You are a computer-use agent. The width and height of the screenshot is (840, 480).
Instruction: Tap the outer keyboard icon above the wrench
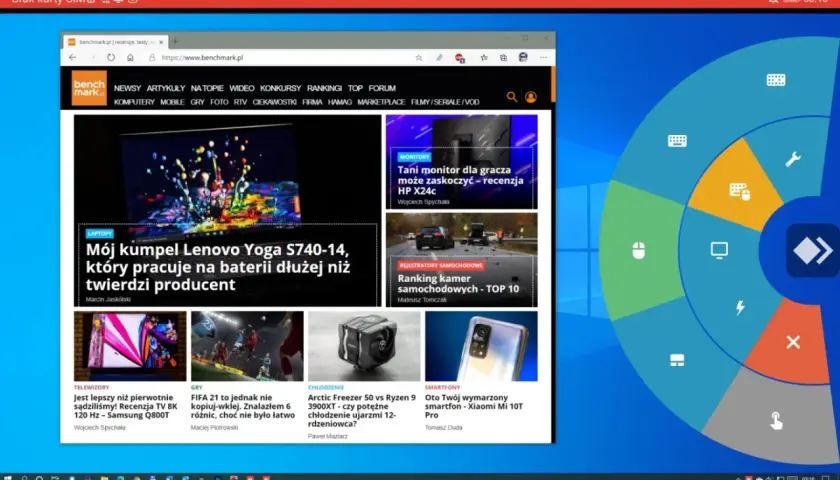(x=776, y=80)
